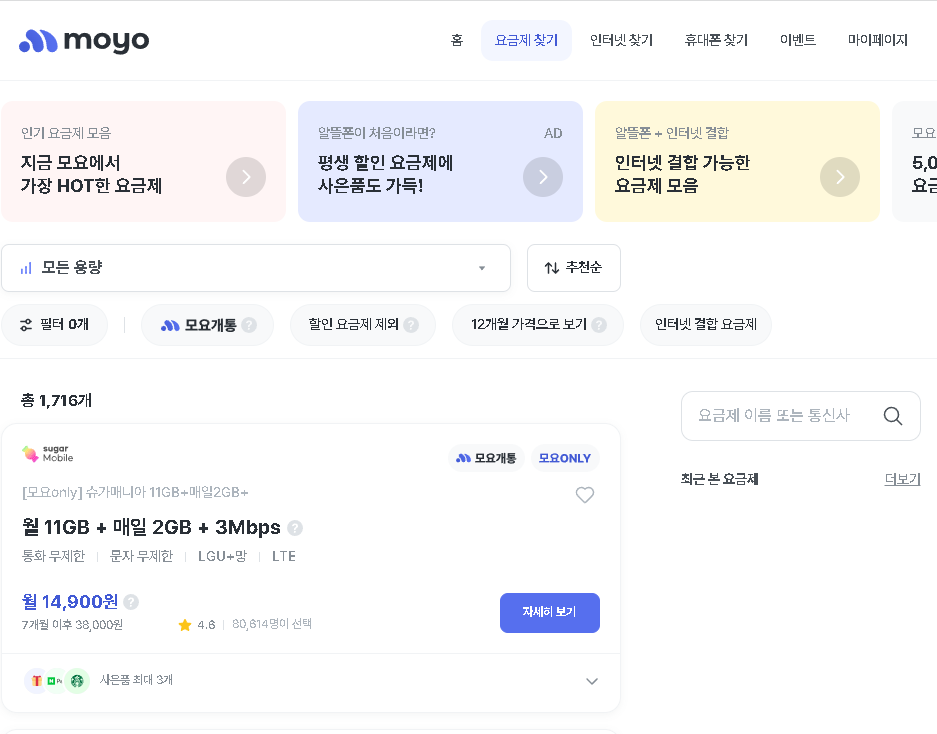The width and height of the screenshot is (937, 734).
Task: Click the gift box icon beside 사은품 최대 3개
Action: click(x=36, y=681)
